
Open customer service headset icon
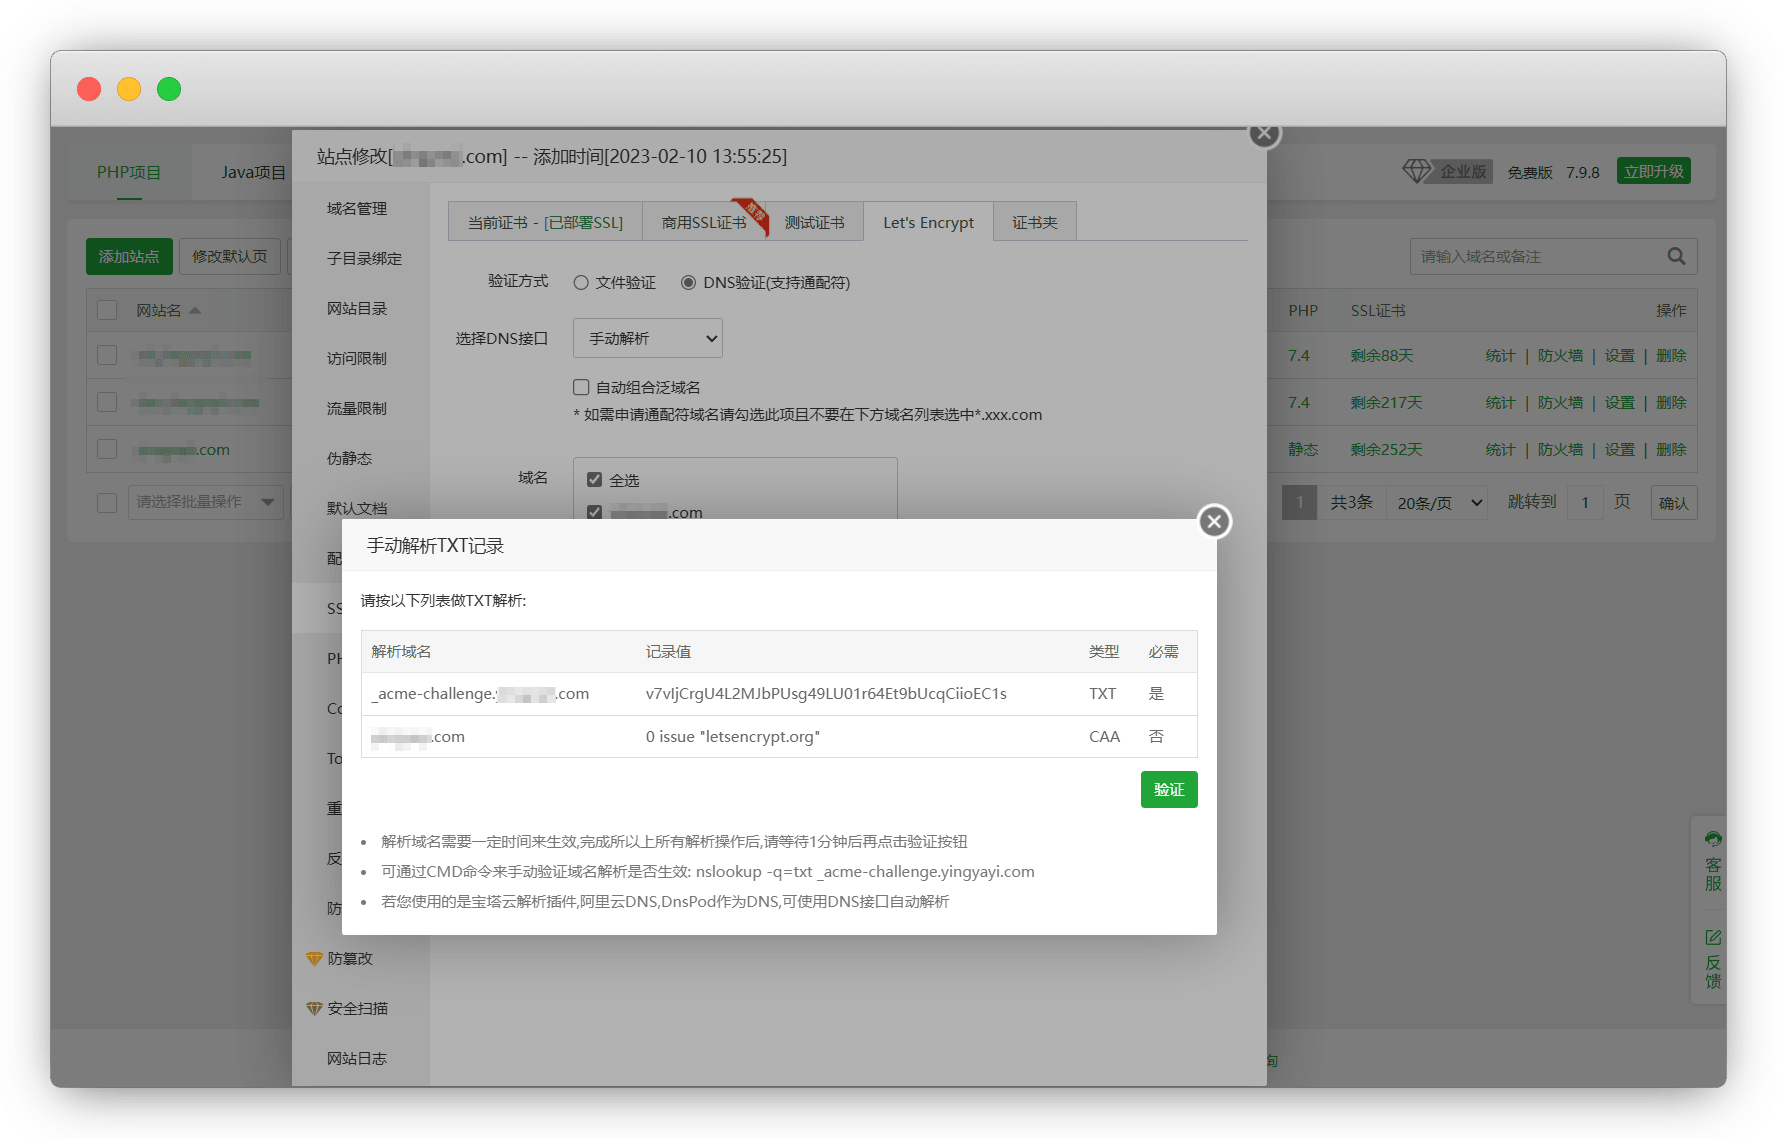point(1713,839)
